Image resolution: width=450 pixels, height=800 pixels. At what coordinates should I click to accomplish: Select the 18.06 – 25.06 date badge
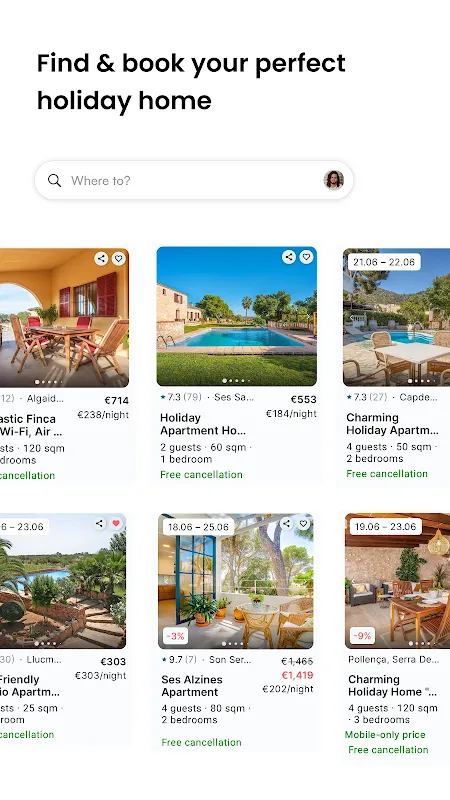pos(198,527)
